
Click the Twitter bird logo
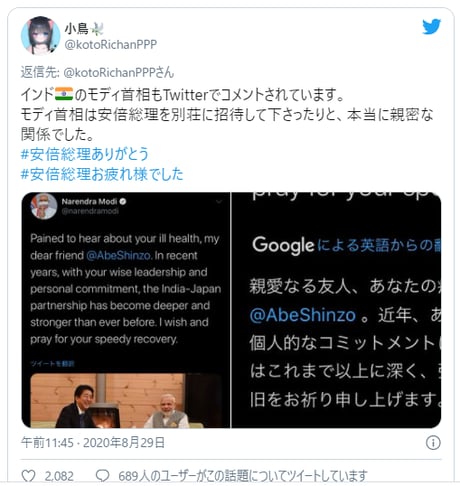point(432,27)
